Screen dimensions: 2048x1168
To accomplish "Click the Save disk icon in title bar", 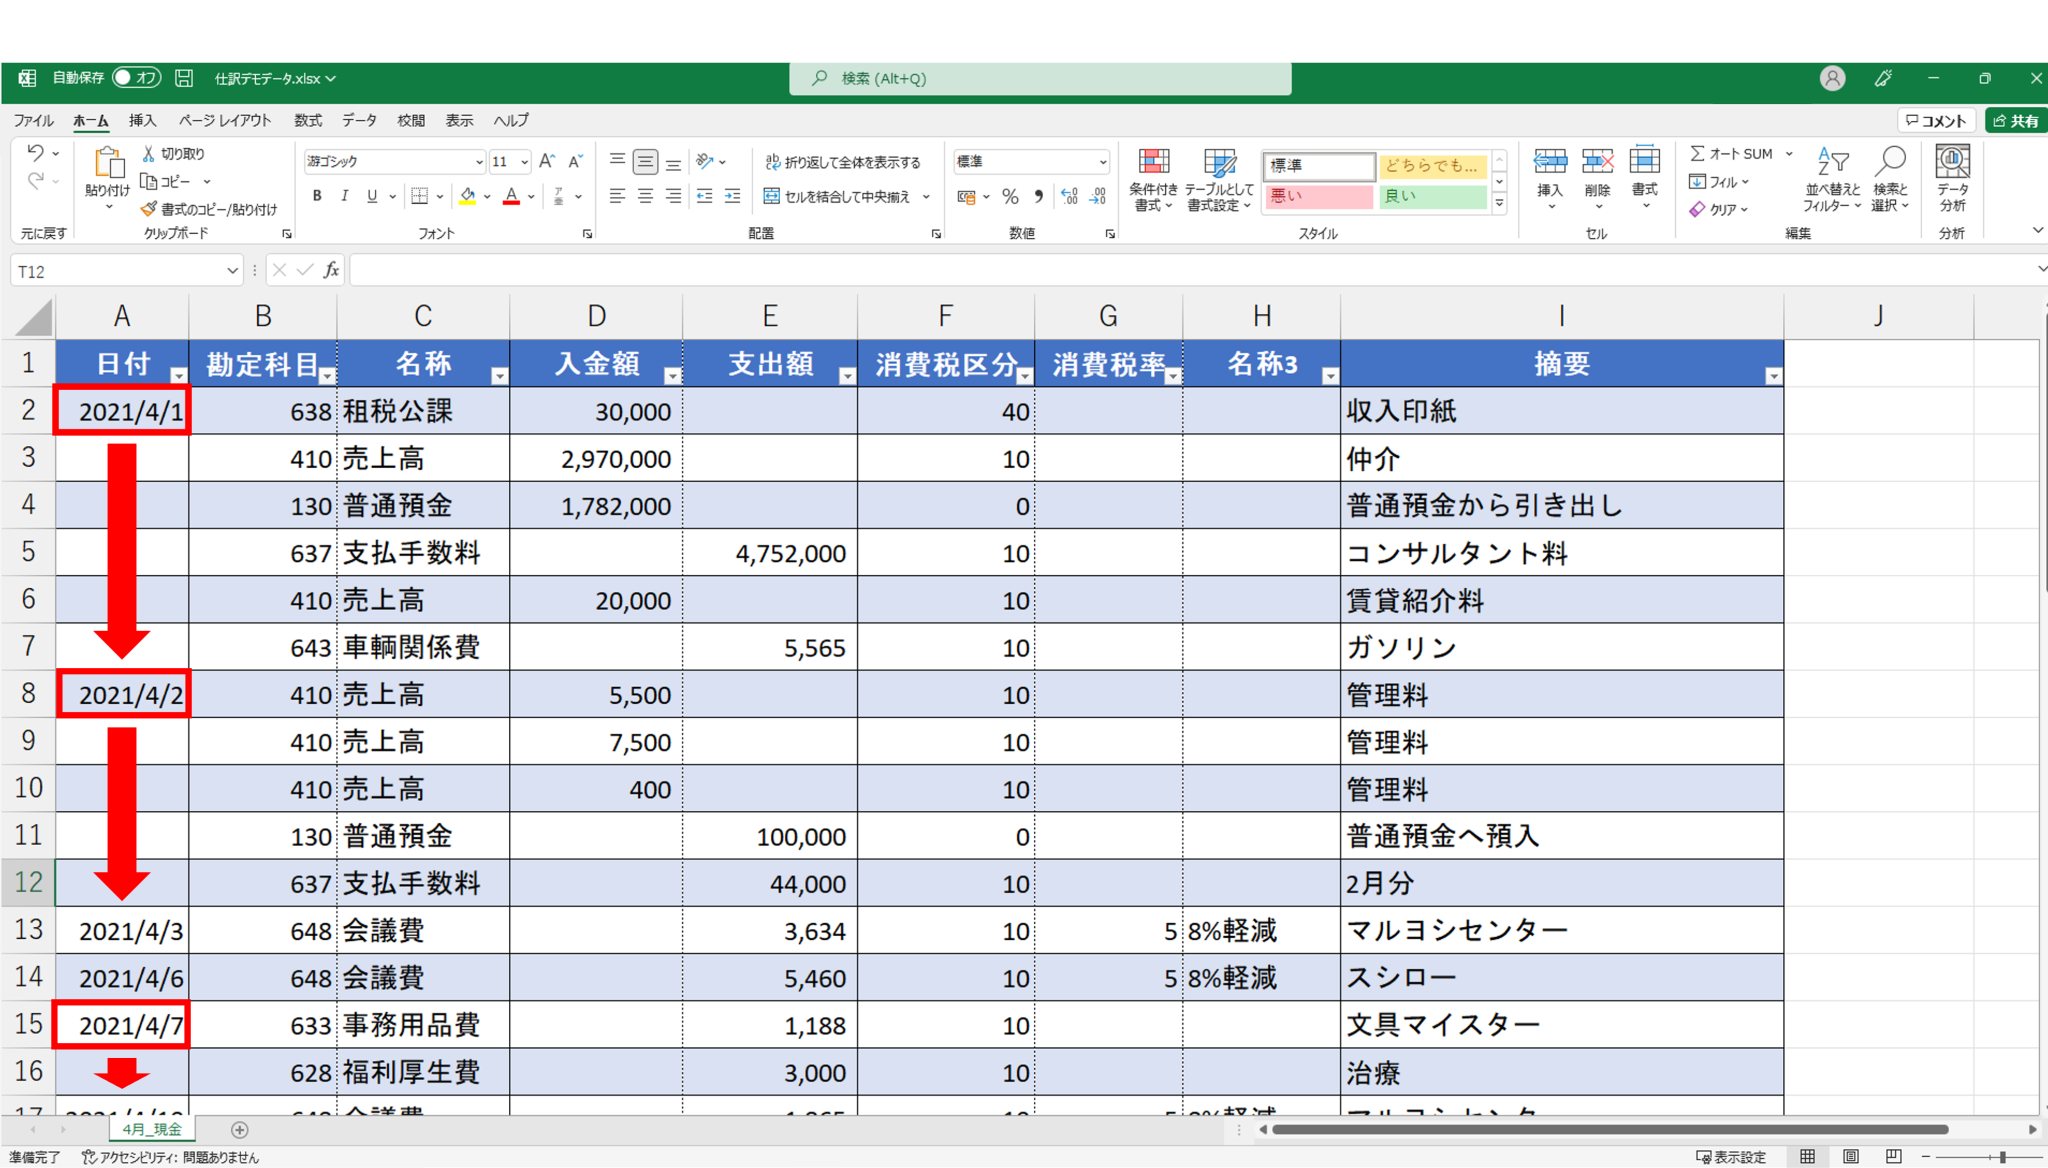I will [x=184, y=78].
